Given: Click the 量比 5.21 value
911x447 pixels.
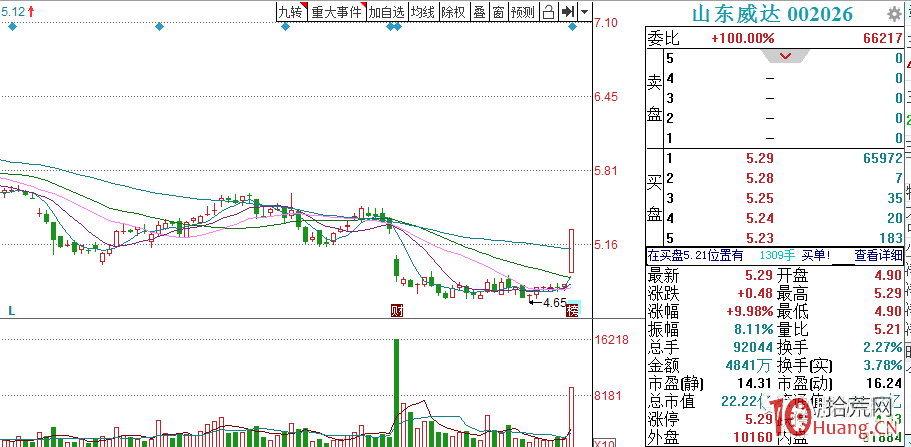Looking at the screenshot, I should tap(887, 330).
